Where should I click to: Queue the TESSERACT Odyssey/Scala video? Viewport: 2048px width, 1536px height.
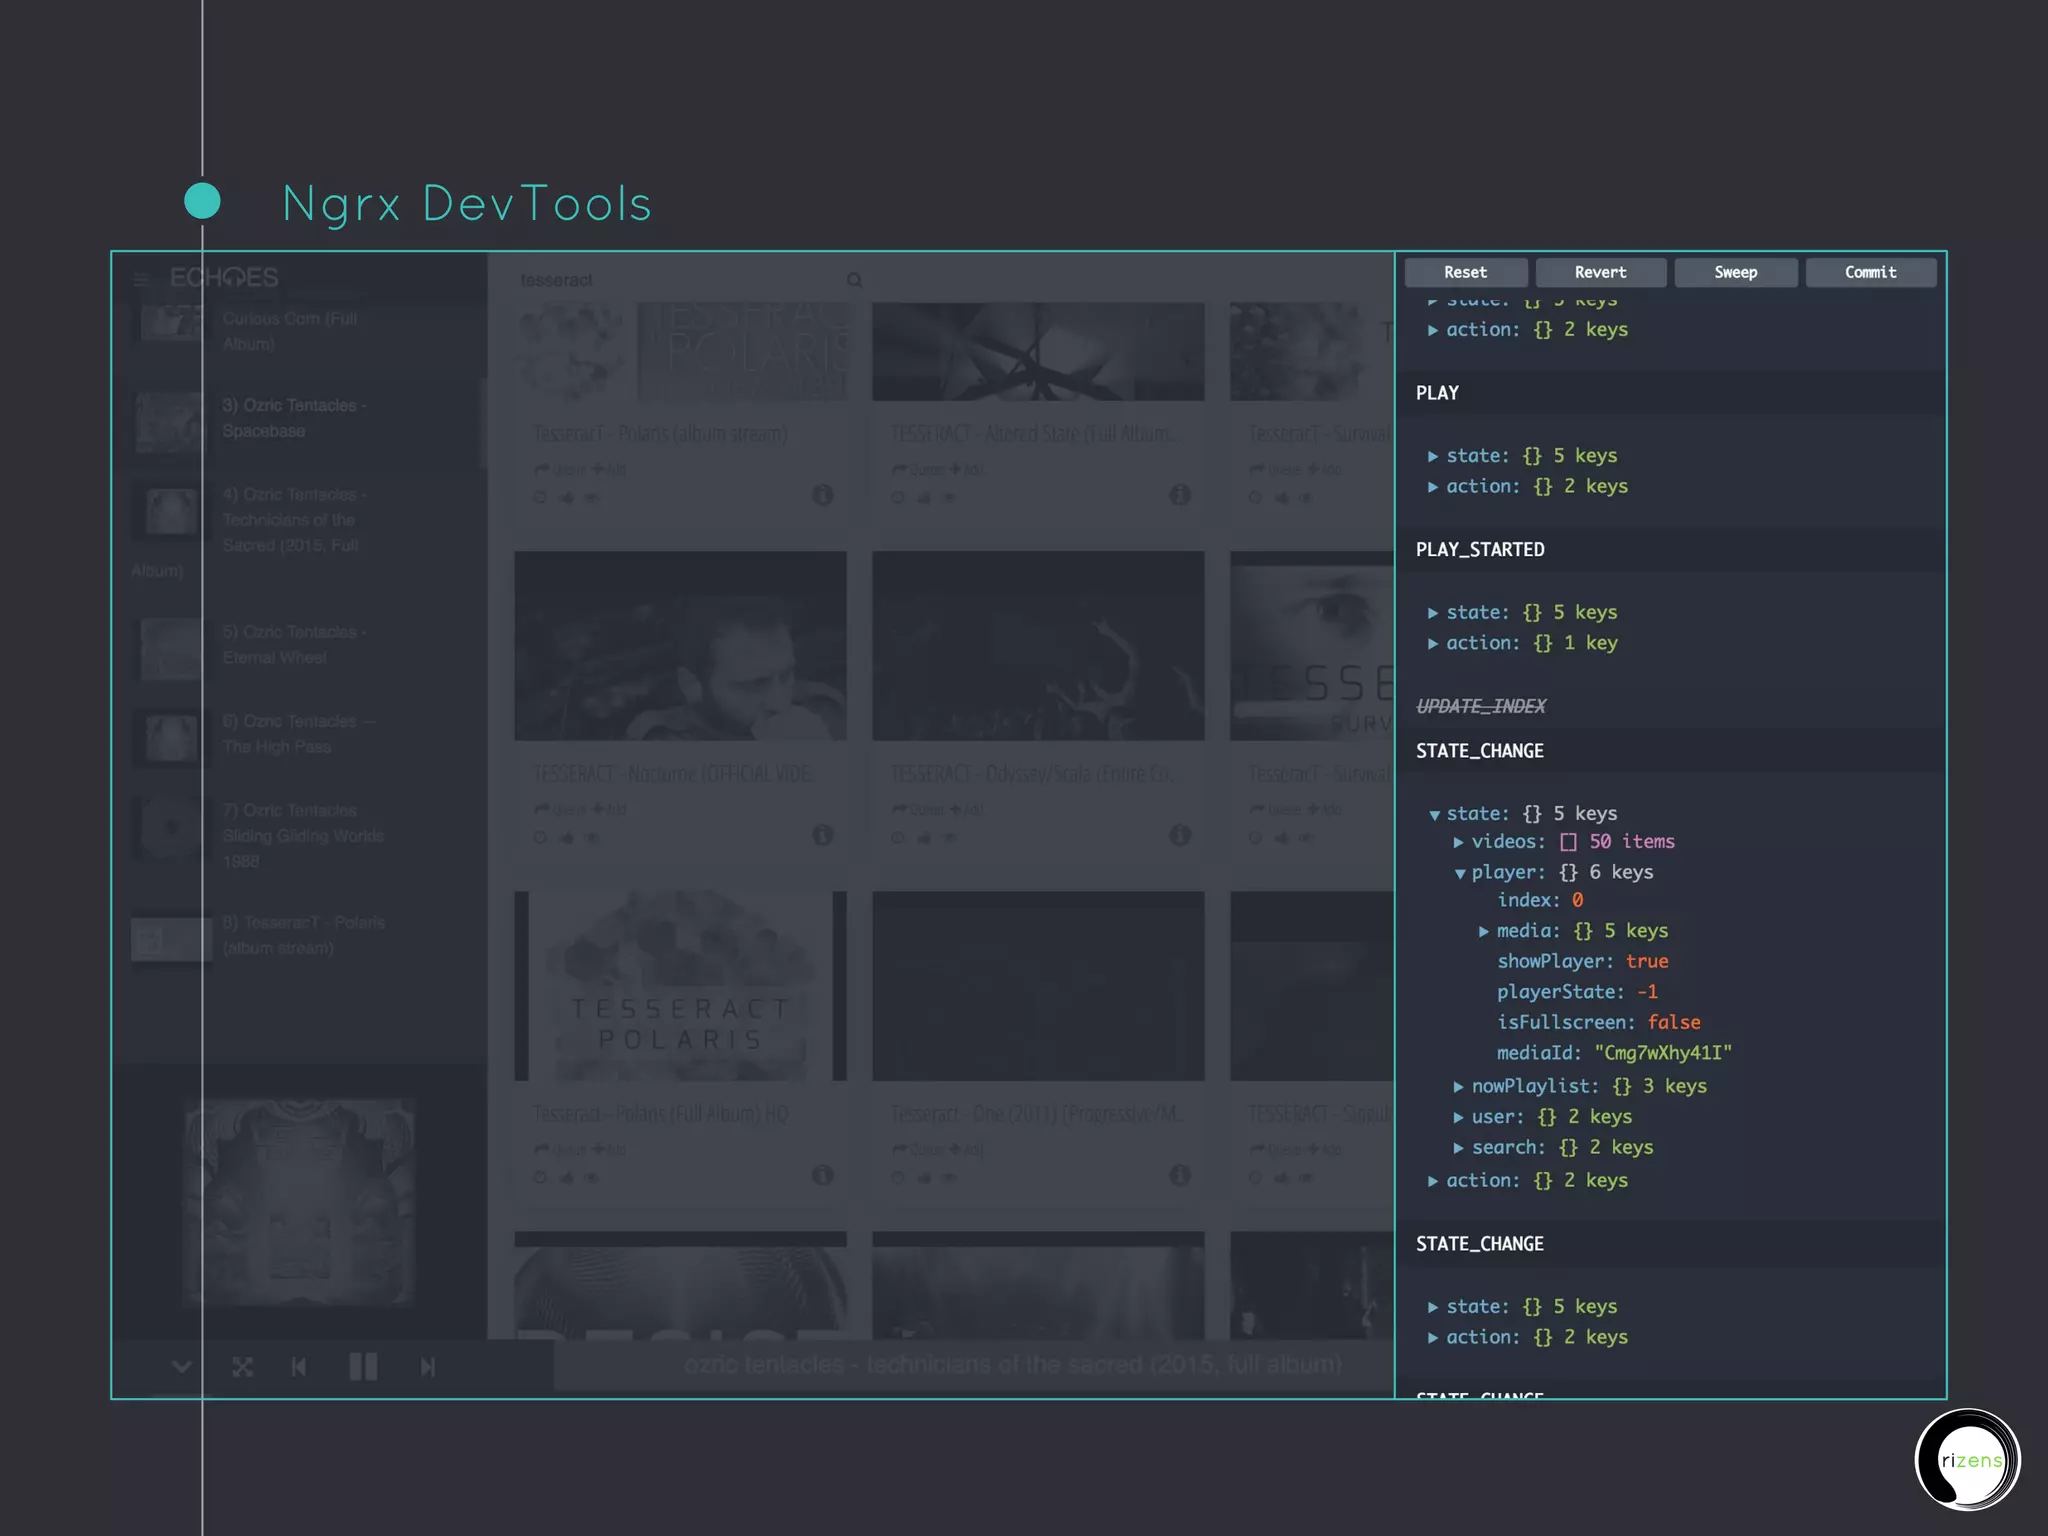918,809
